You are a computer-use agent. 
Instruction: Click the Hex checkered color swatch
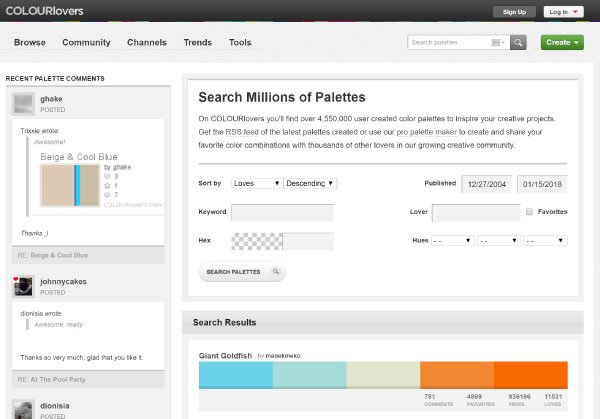coord(257,241)
